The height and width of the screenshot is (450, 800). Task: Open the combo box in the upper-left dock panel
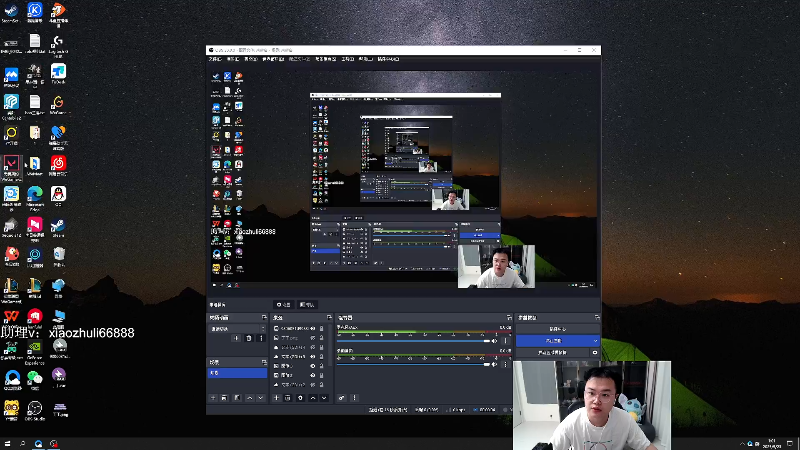pos(237,329)
